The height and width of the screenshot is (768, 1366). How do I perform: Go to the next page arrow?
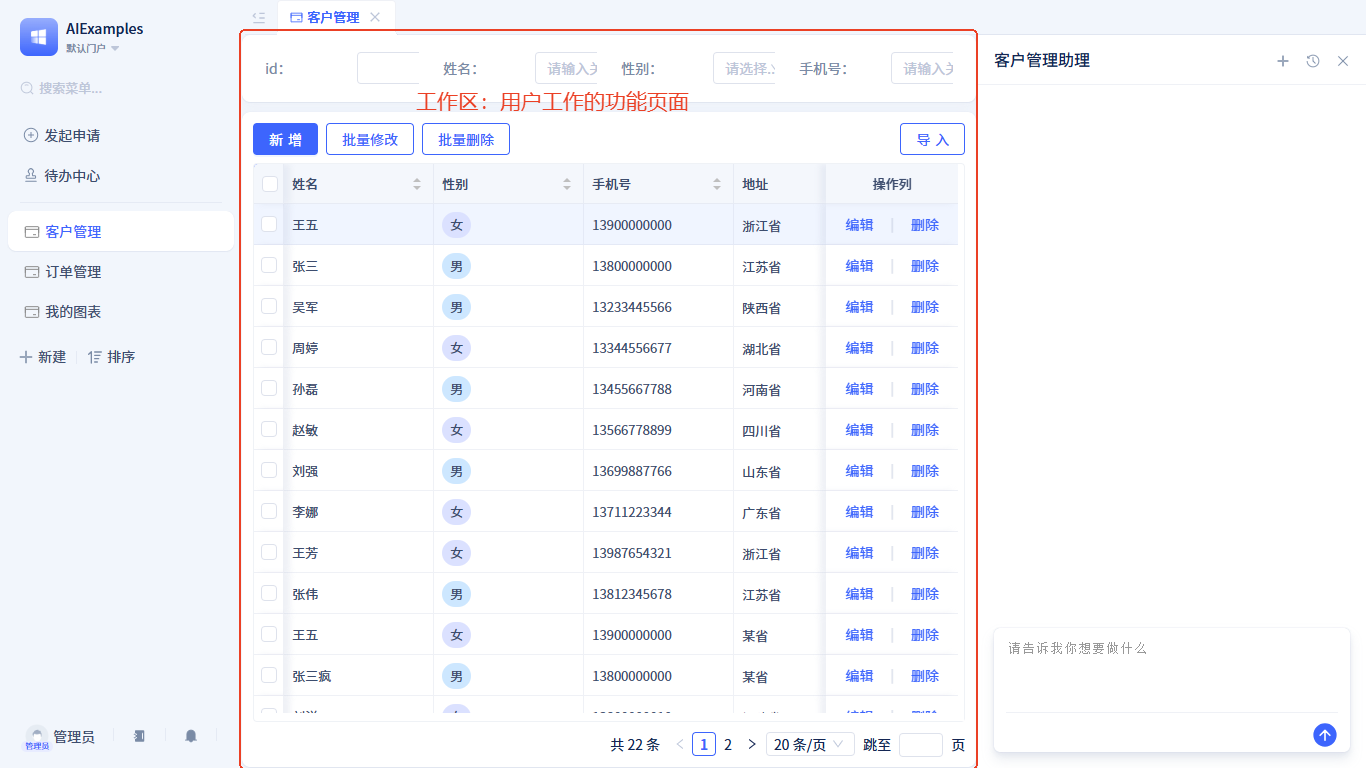coord(752,744)
